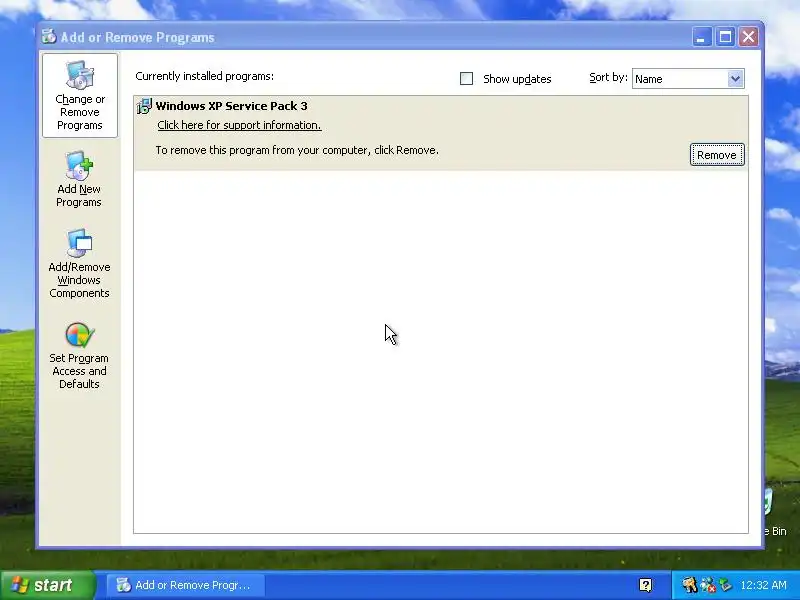Image resolution: width=800 pixels, height=600 pixels.
Task: Click the Sort by label
Action: 608,78
